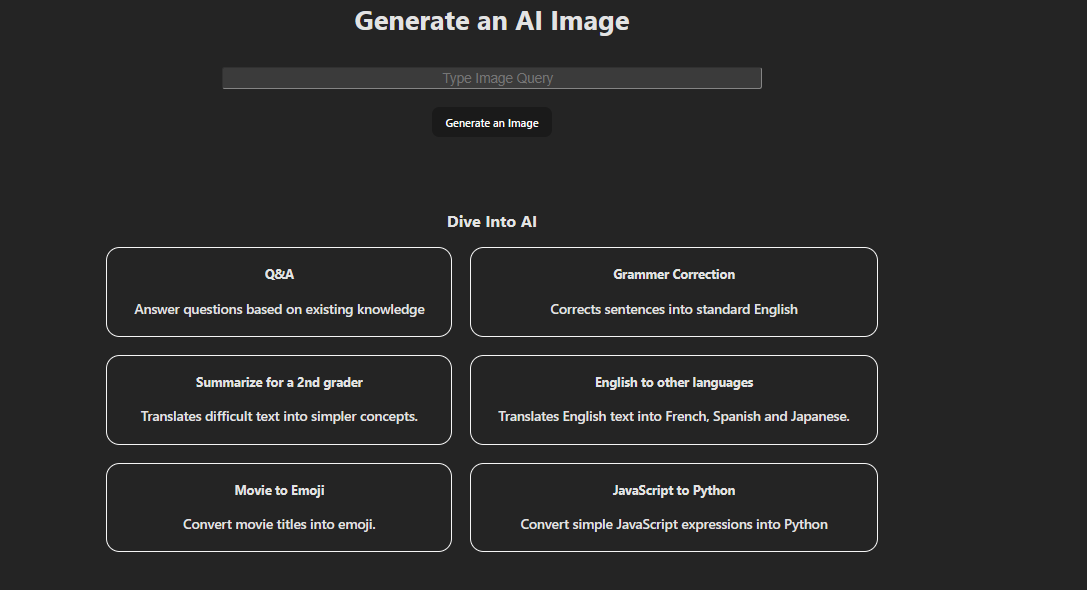Select the Grammer Correction card
The width and height of the screenshot is (1087, 590).
tap(673, 292)
